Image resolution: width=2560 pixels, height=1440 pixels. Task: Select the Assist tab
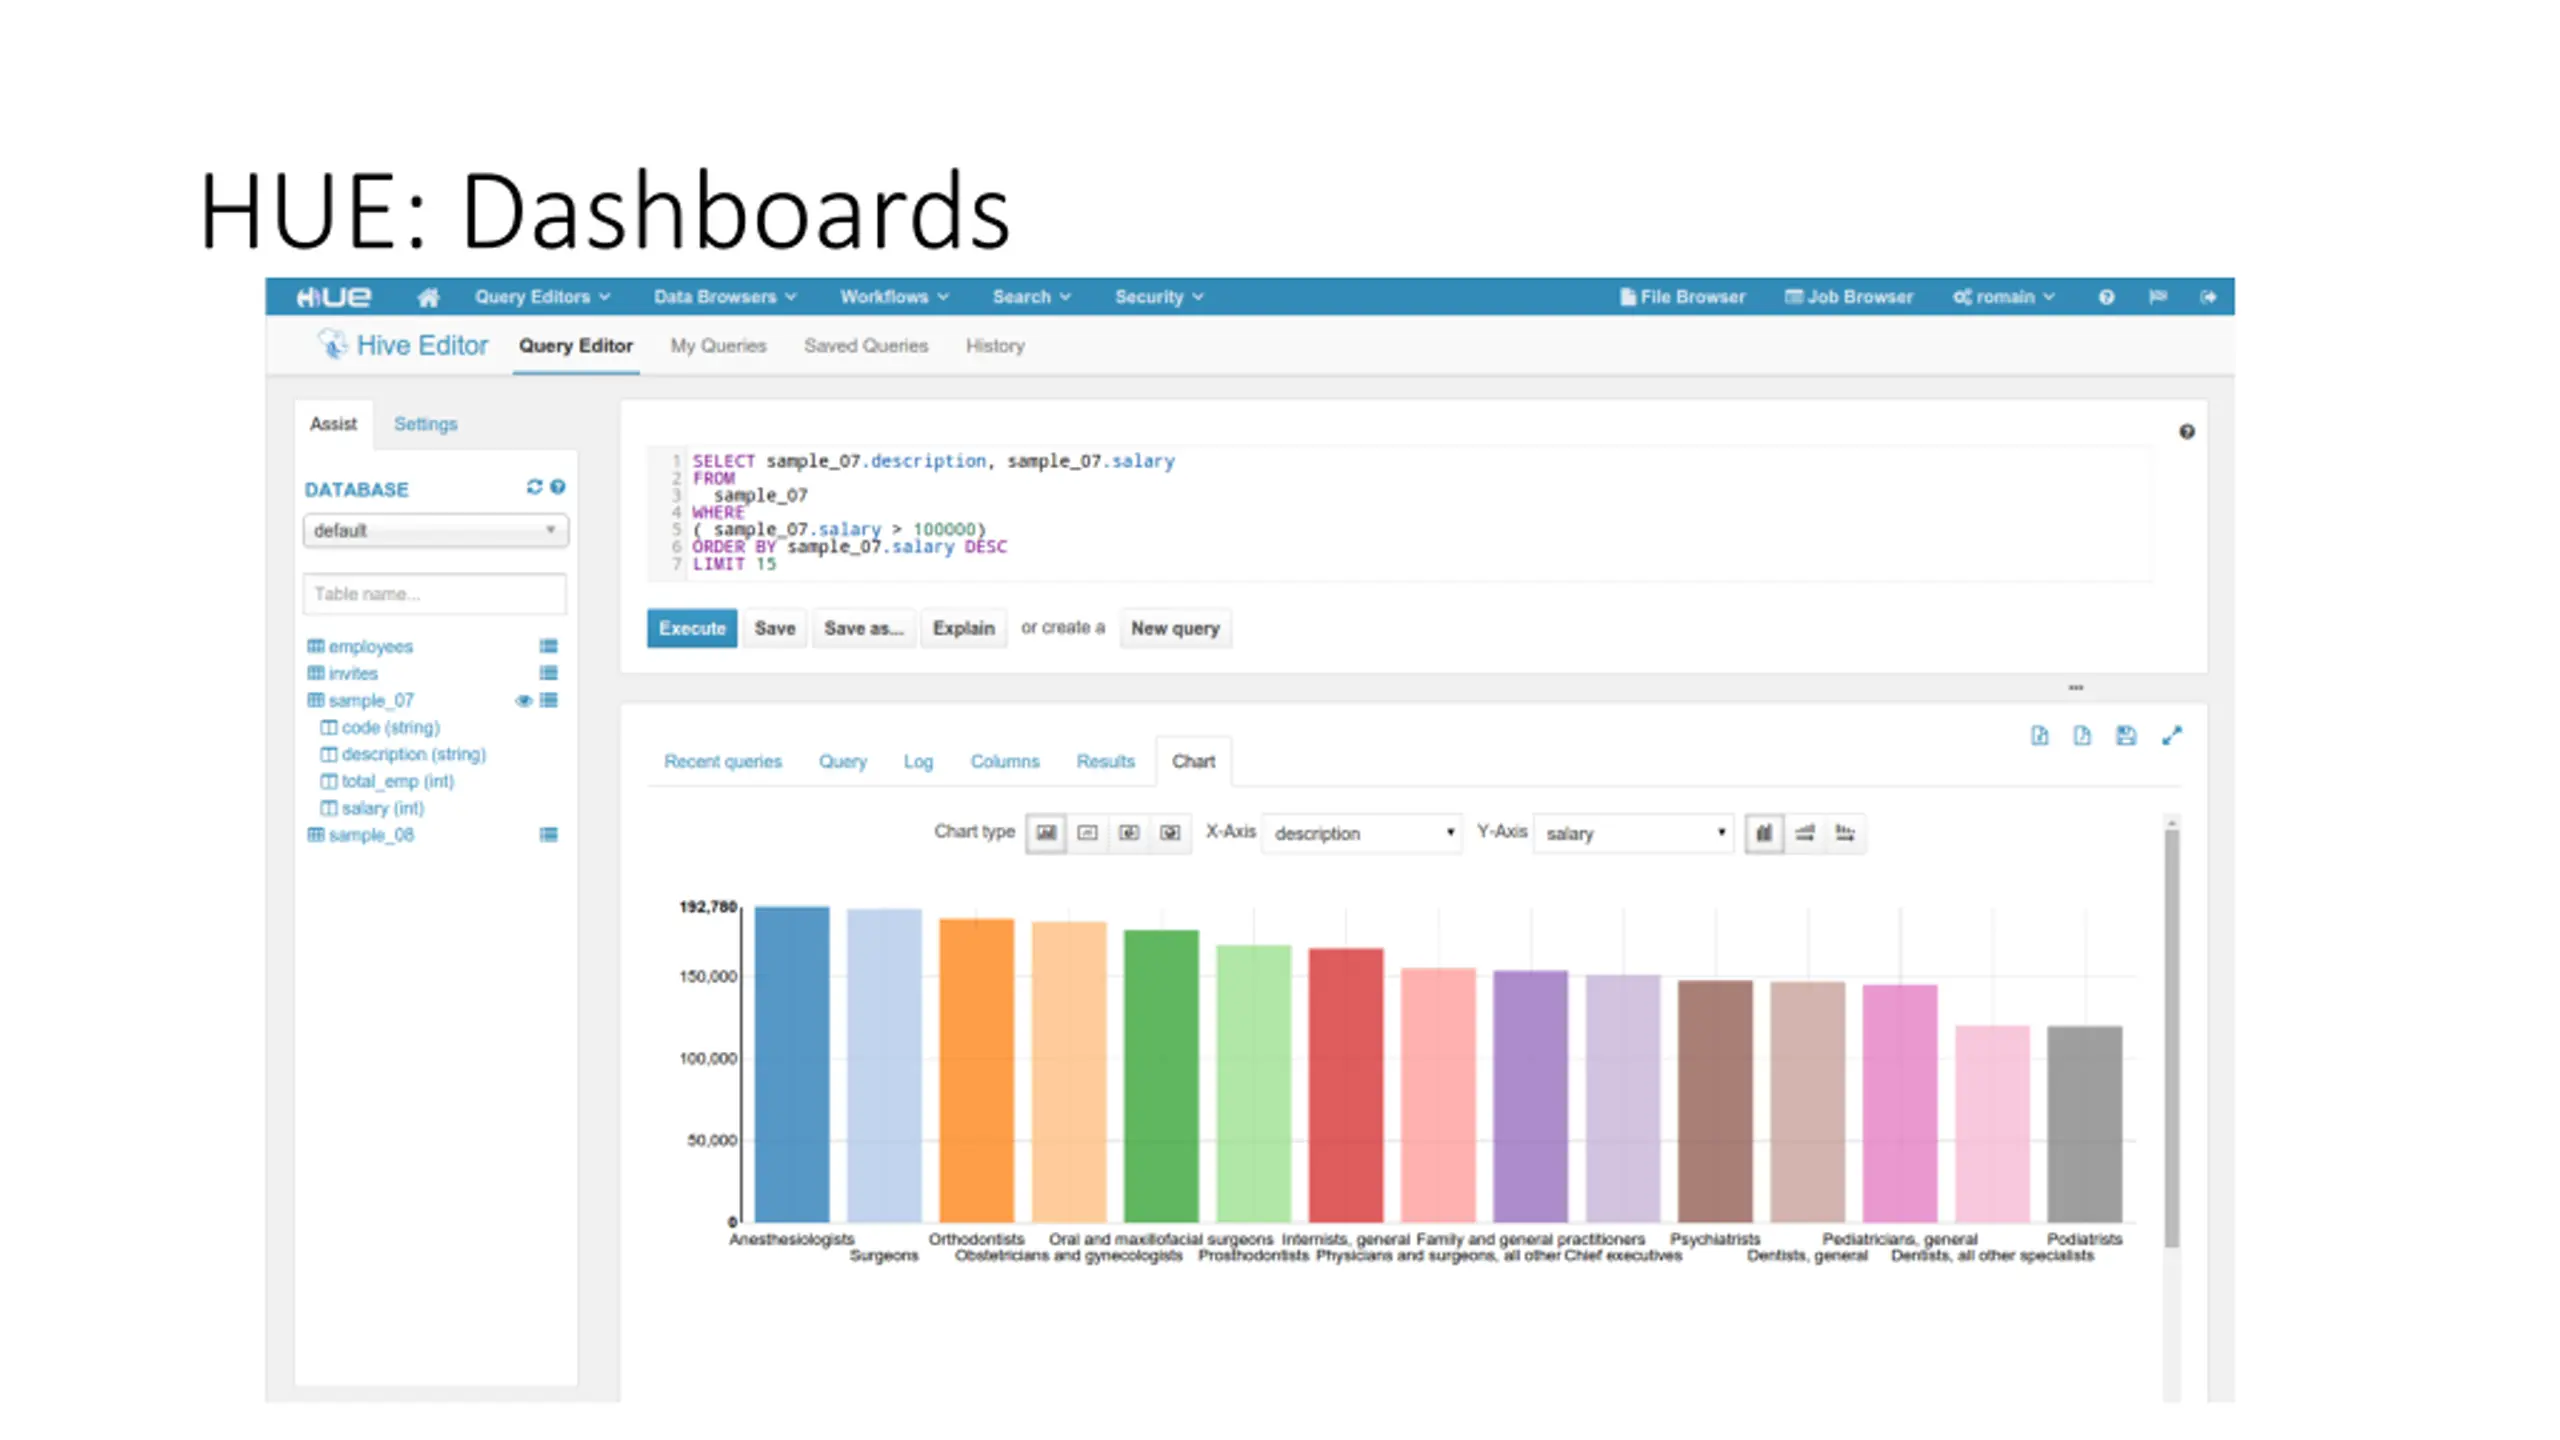tap(333, 424)
